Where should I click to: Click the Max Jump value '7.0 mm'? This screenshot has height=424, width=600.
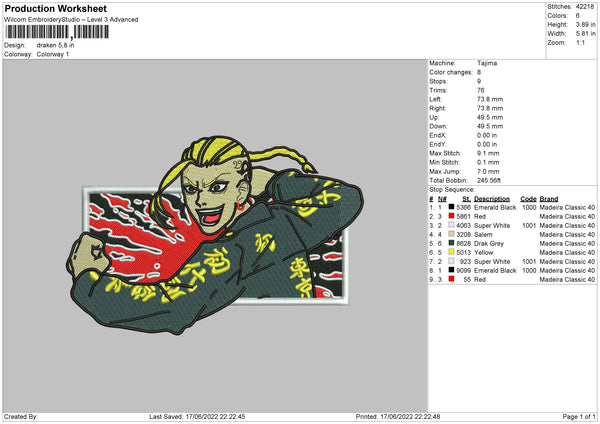tap(488, 171)
